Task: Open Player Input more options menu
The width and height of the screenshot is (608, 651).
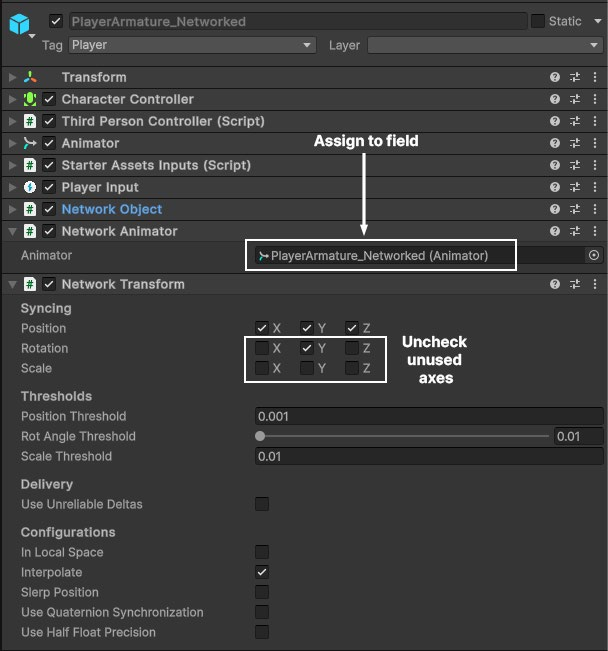Action: [595, 187]
